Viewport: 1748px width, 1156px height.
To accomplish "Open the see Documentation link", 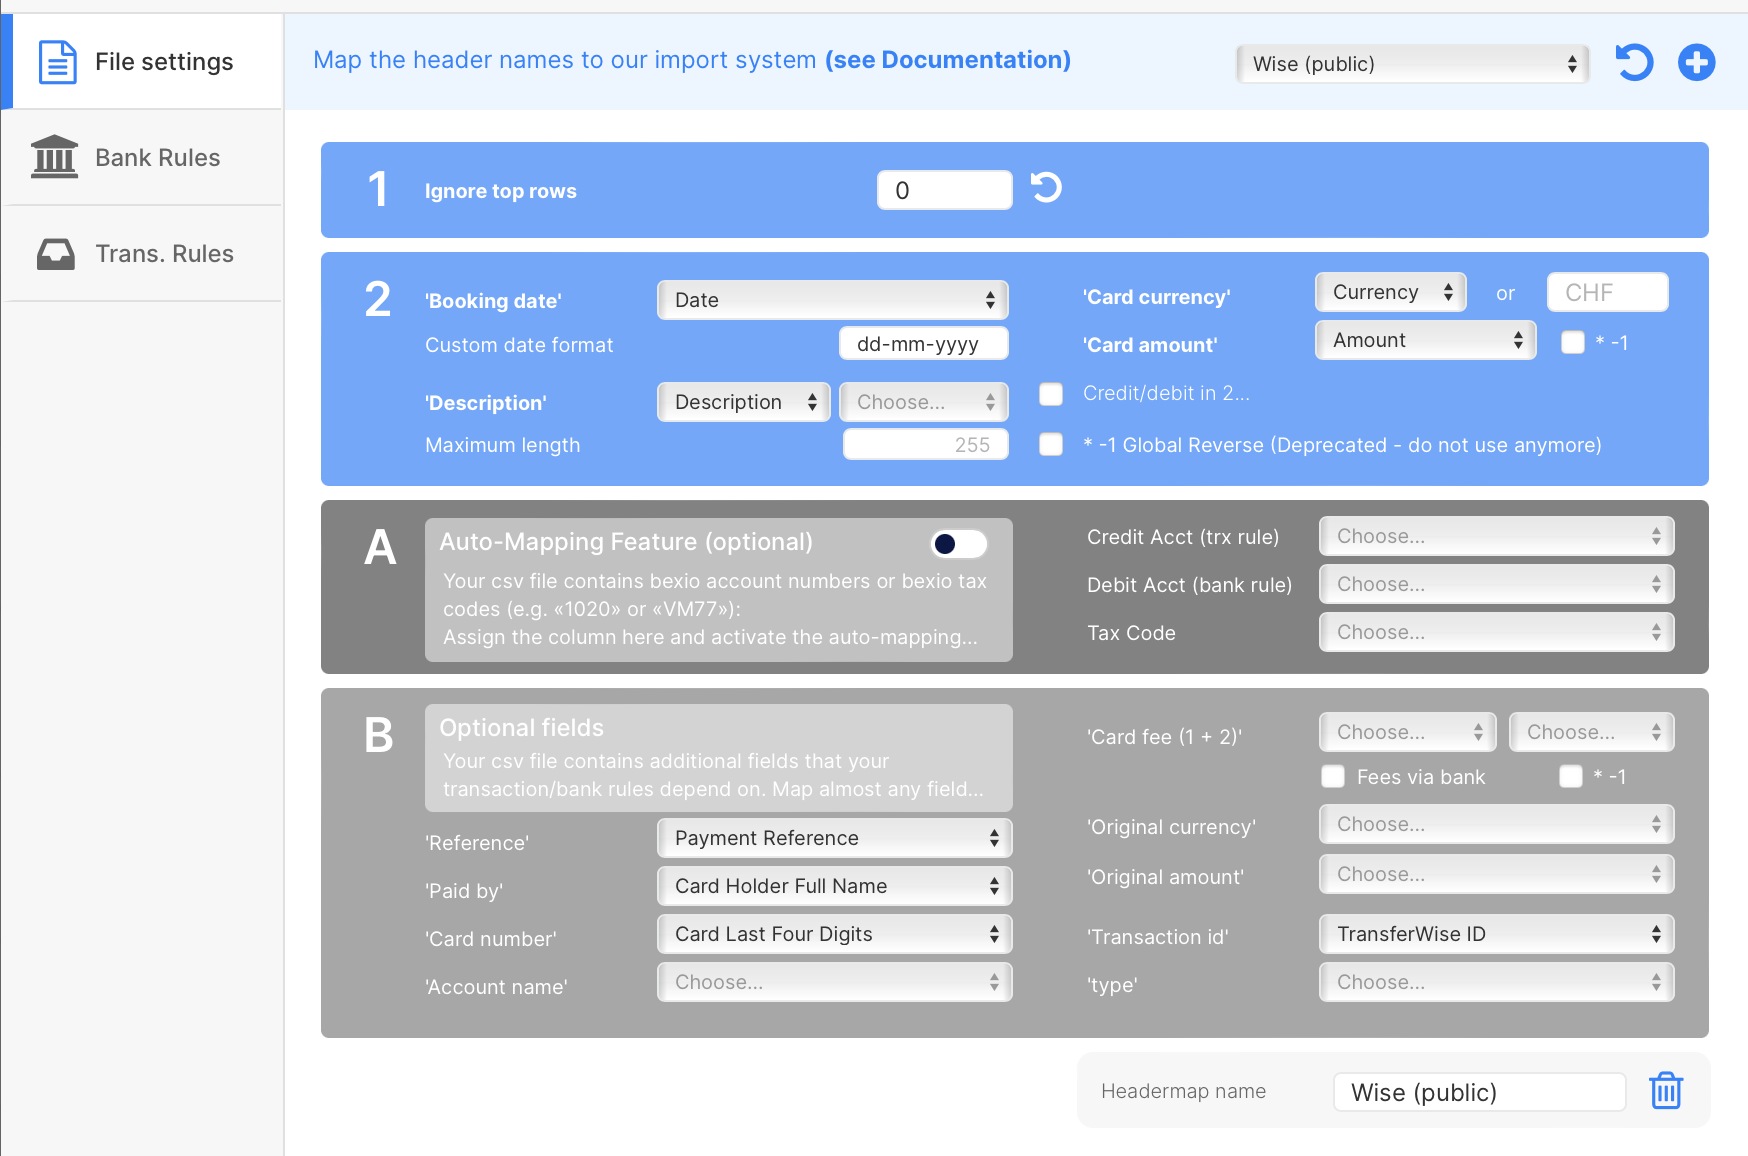I will 947,60.
